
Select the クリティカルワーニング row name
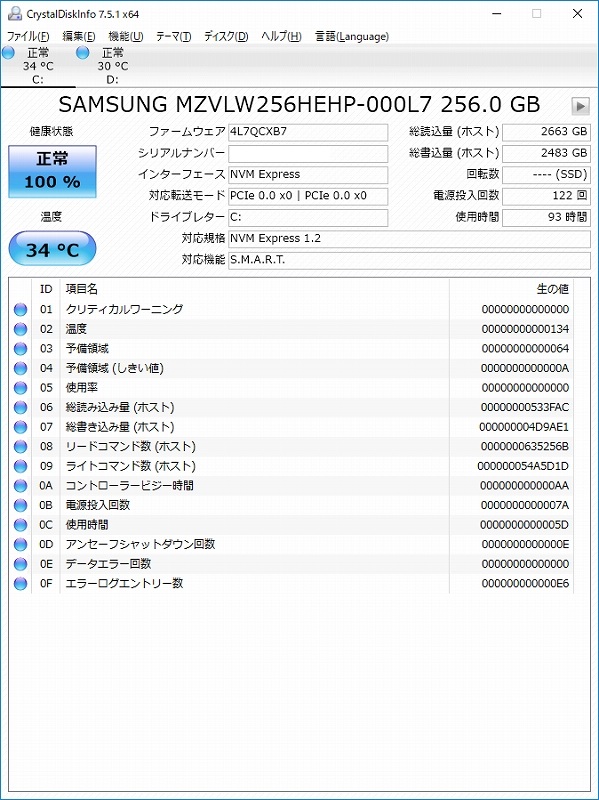coord(124,309)
